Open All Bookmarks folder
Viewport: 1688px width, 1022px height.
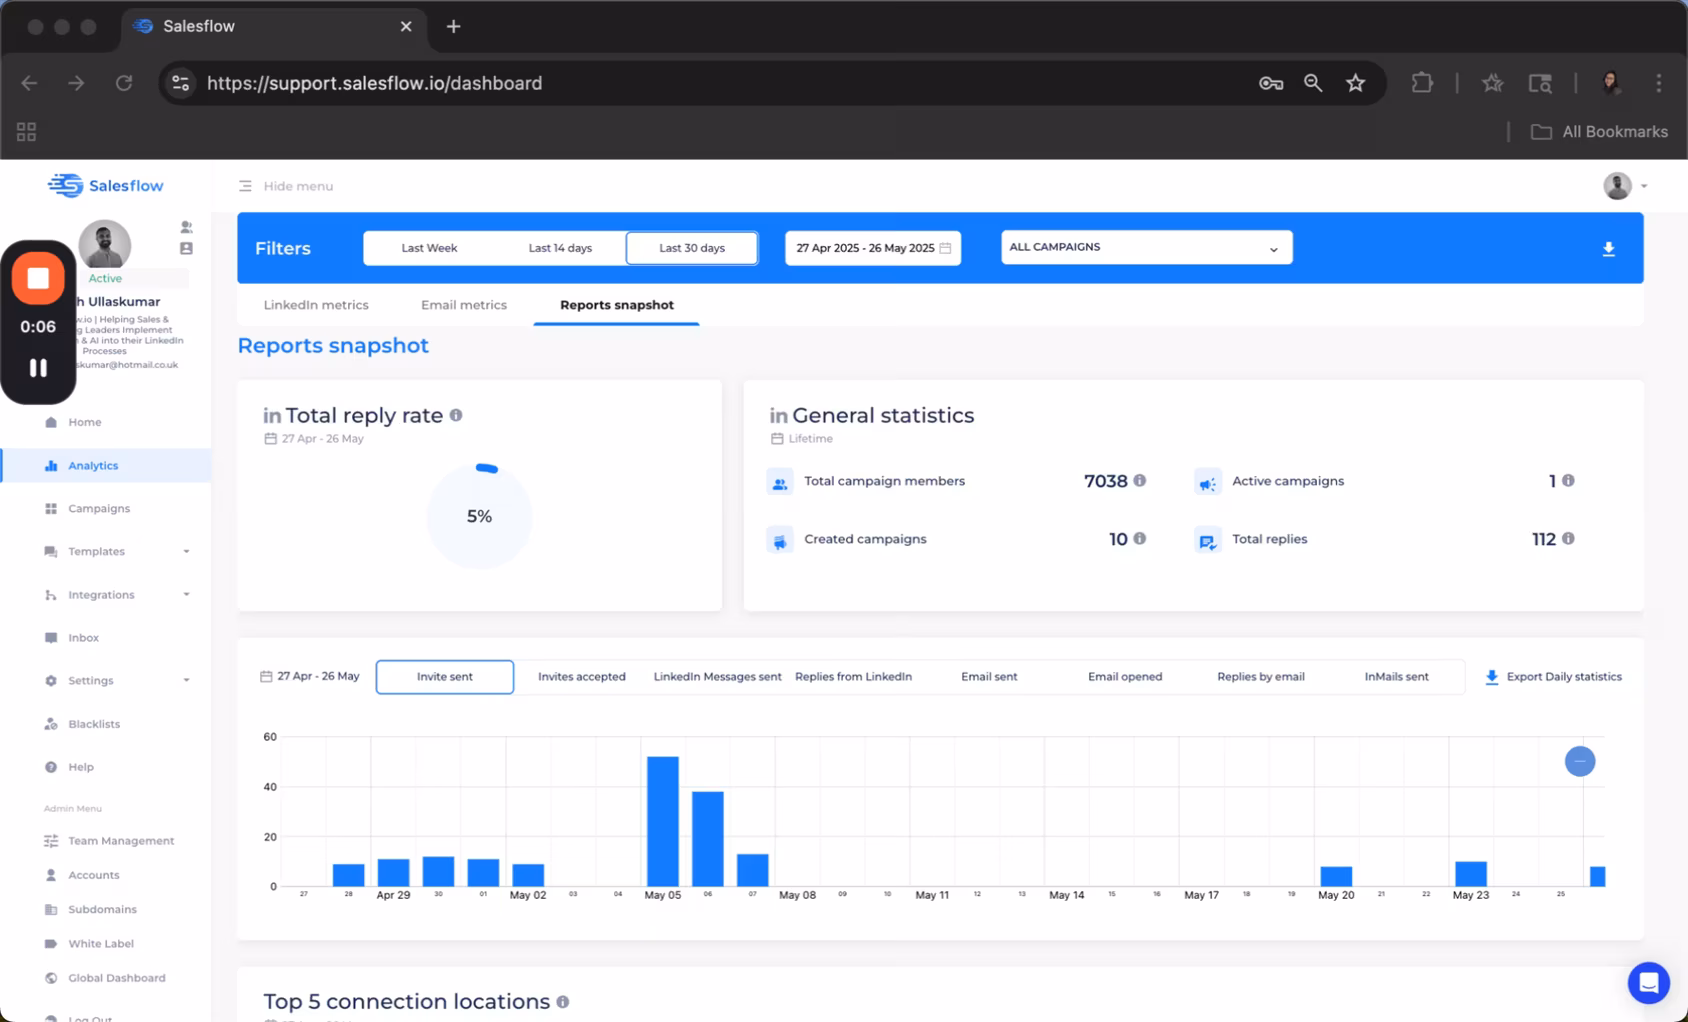click(x=1599, y=132)
